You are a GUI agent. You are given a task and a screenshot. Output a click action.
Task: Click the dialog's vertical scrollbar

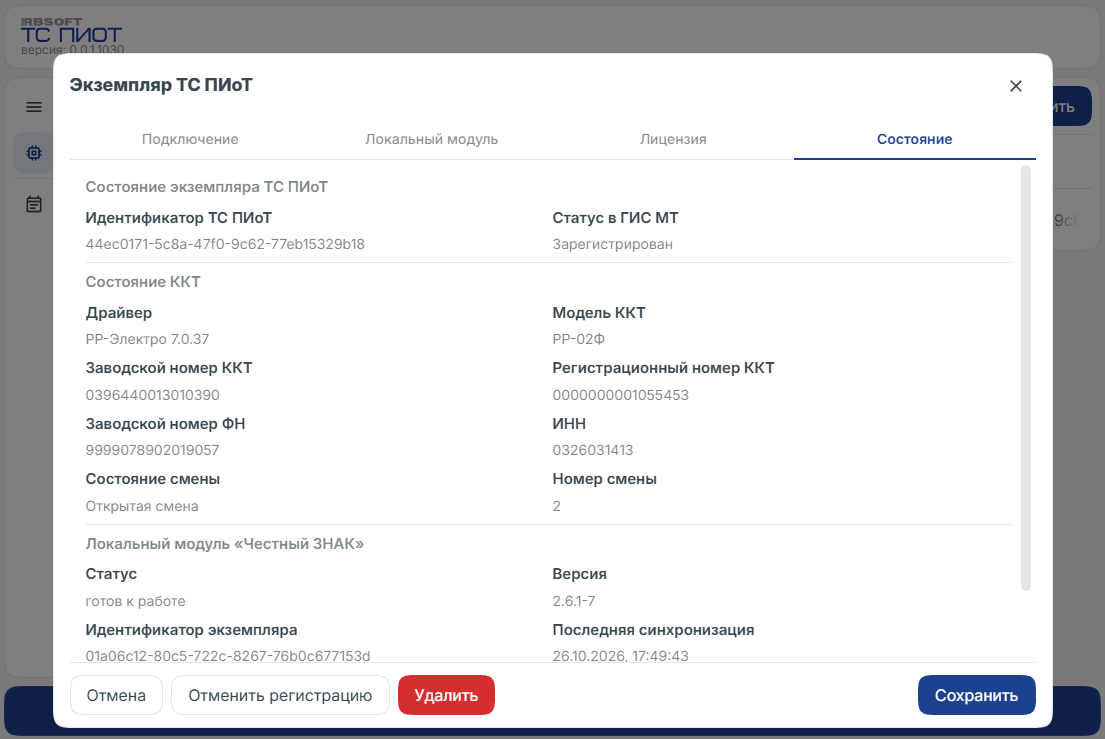click(x=1026, y=378)
